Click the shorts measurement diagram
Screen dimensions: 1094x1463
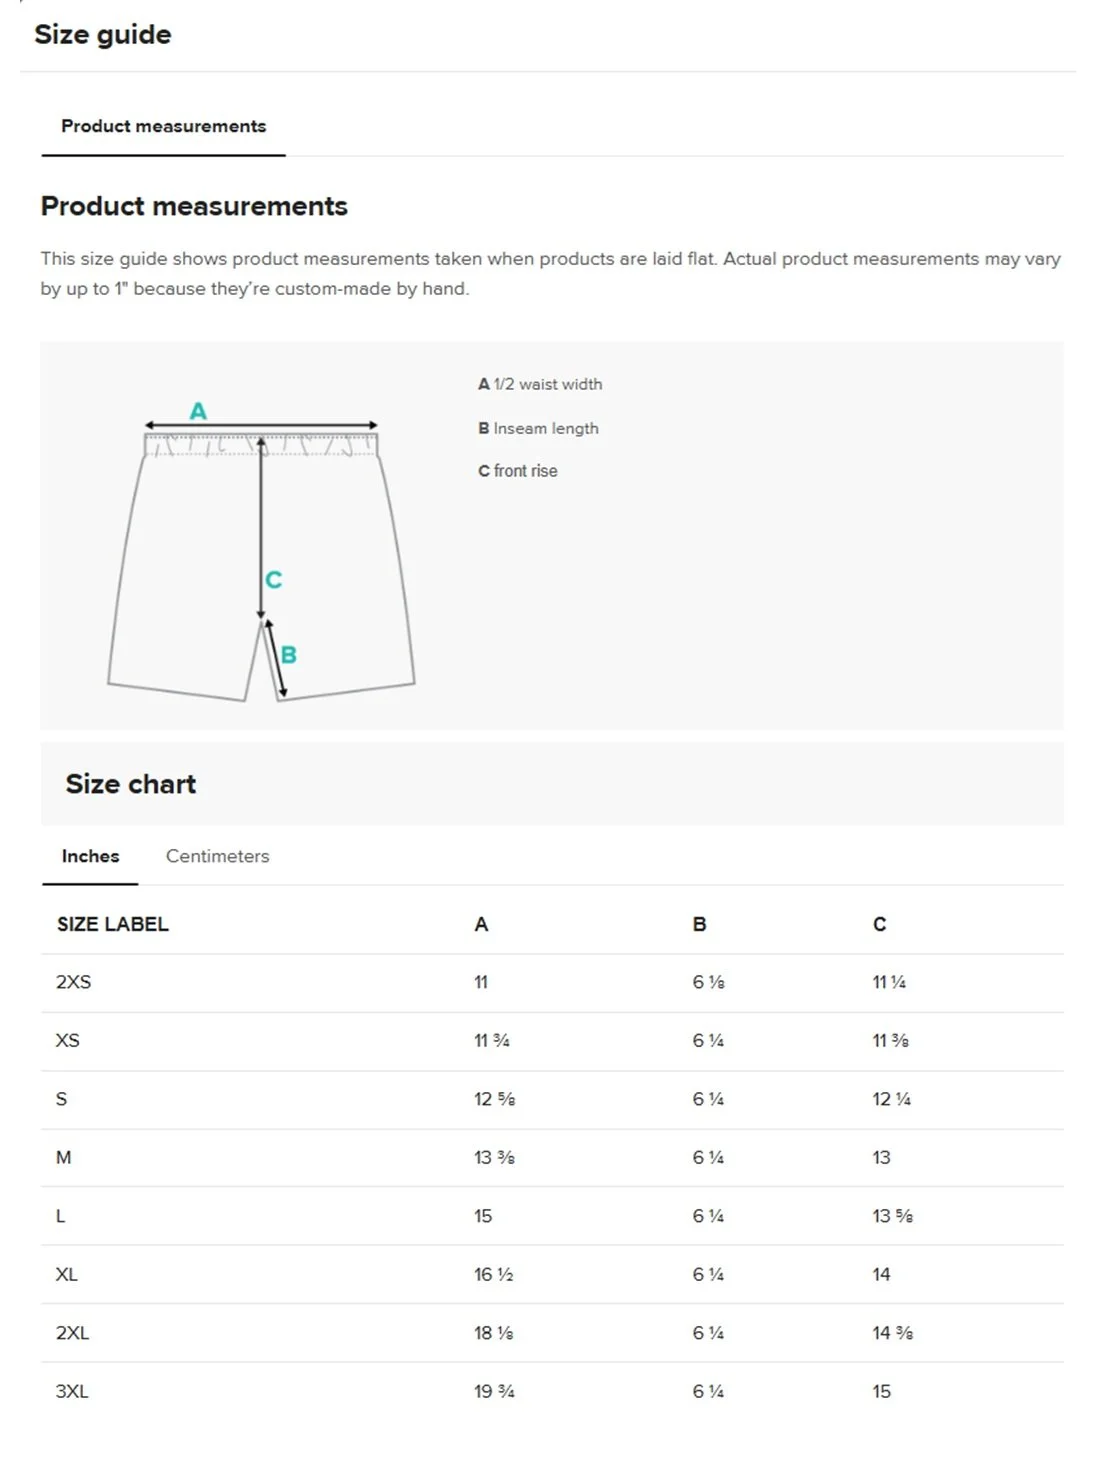click(261, 553)
